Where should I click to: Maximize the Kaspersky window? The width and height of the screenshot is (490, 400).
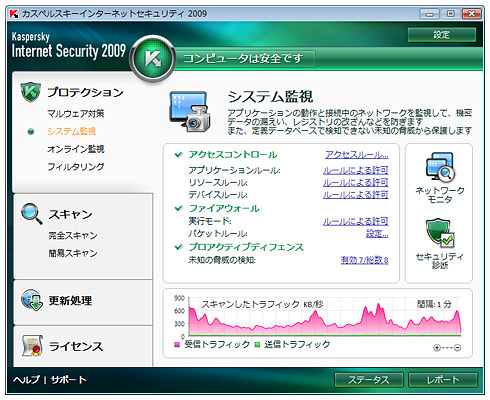coord(450,14)
